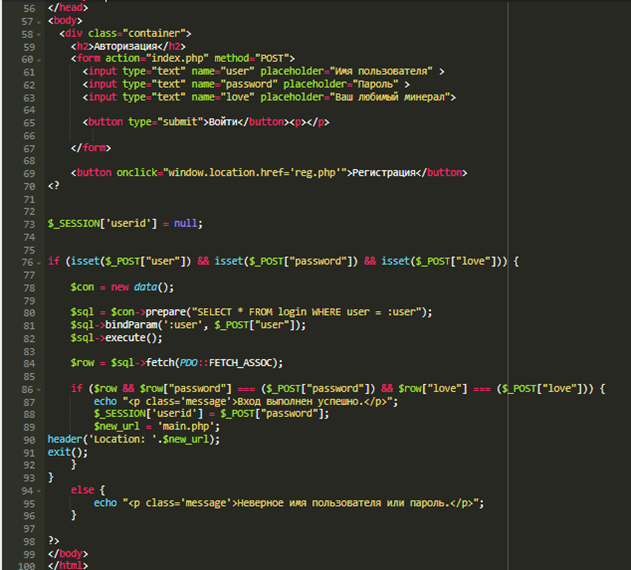631x570 pixels.
Task: Click the "index.php" form action value
Action: tap(177, 58)
